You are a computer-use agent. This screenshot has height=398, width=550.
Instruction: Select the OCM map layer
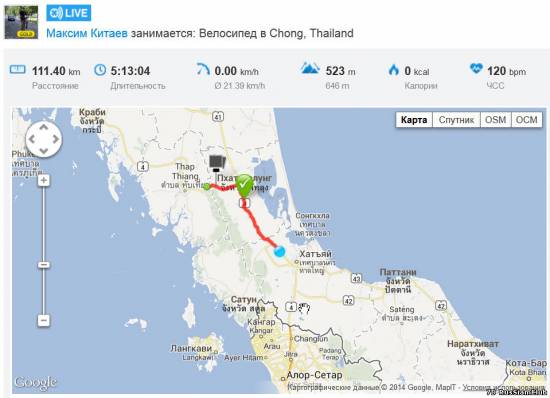click(526, 120)
